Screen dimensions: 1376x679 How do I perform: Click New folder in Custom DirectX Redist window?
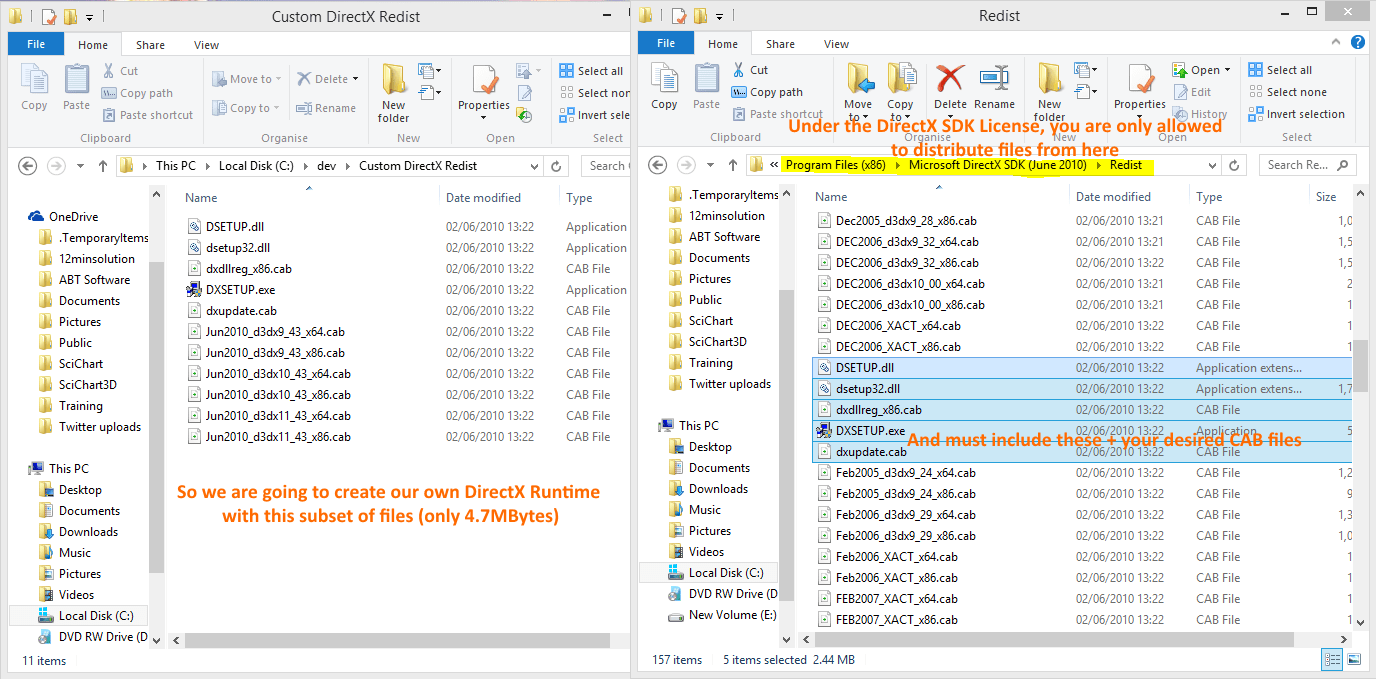click(393, 93)
